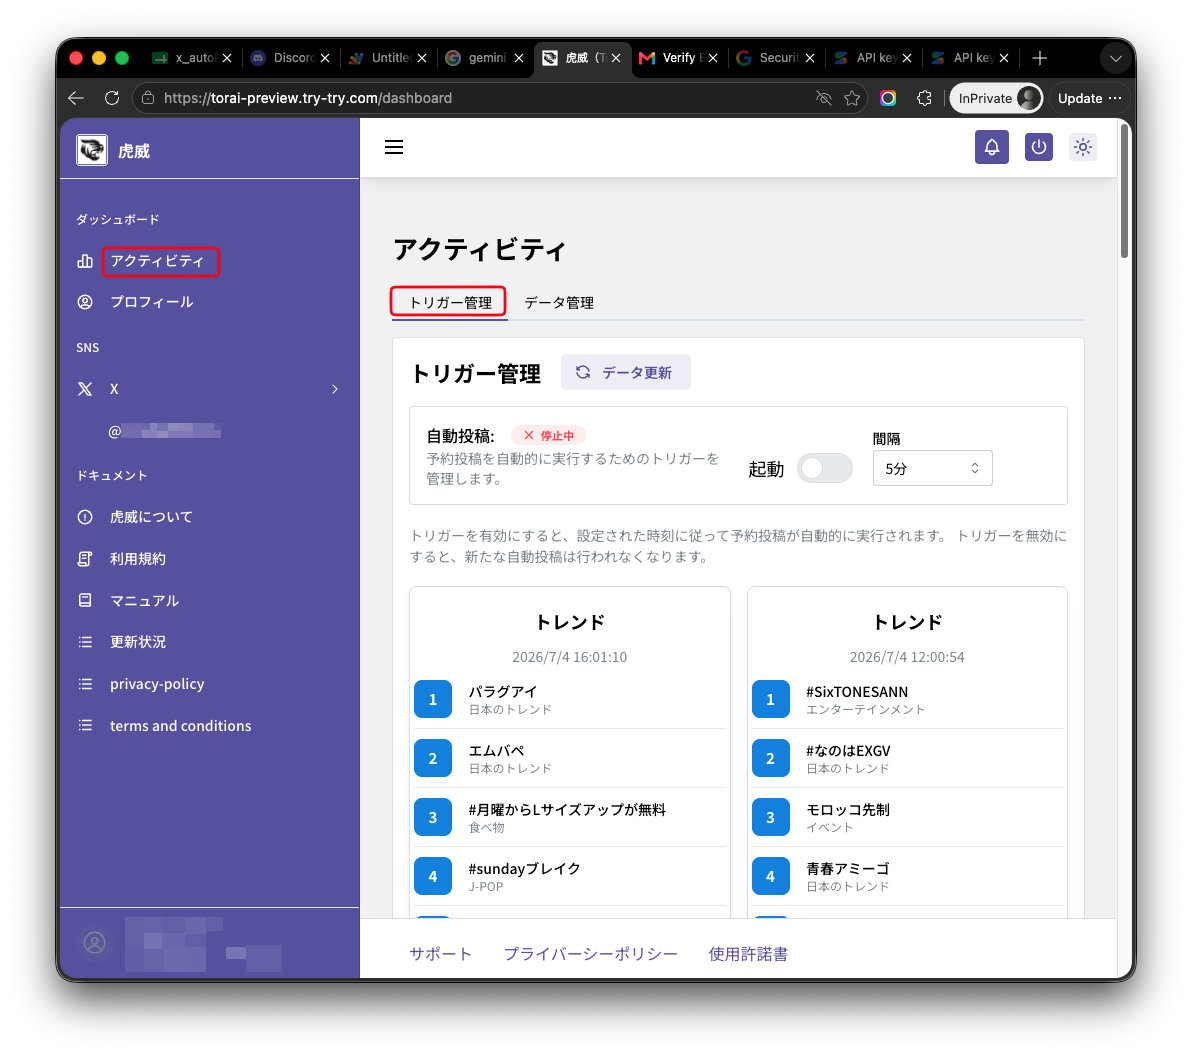Viewport: 1192px width, 1056px height.
Task: Click the tracking prevention eye icon
Action: pyautogui.click(x=823, y=98)
